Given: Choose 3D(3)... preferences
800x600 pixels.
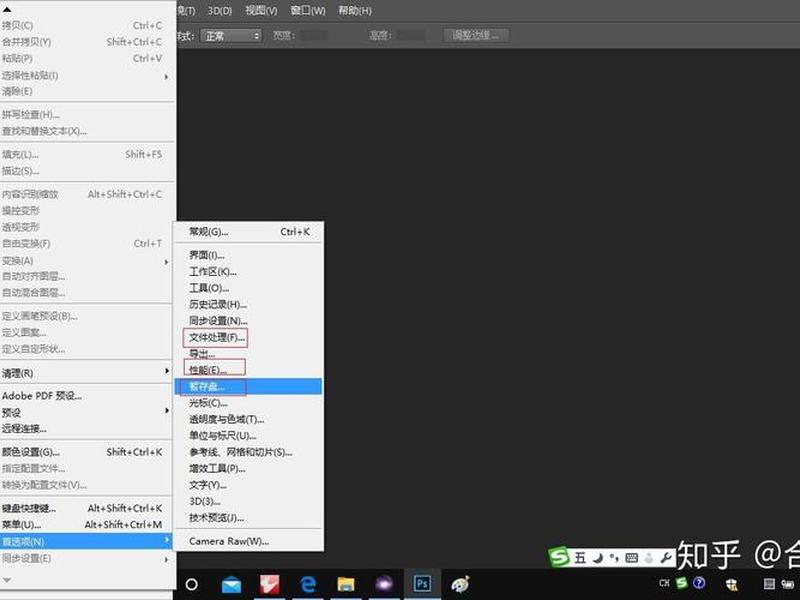Looking at the screenshot, I should [248, 501].
